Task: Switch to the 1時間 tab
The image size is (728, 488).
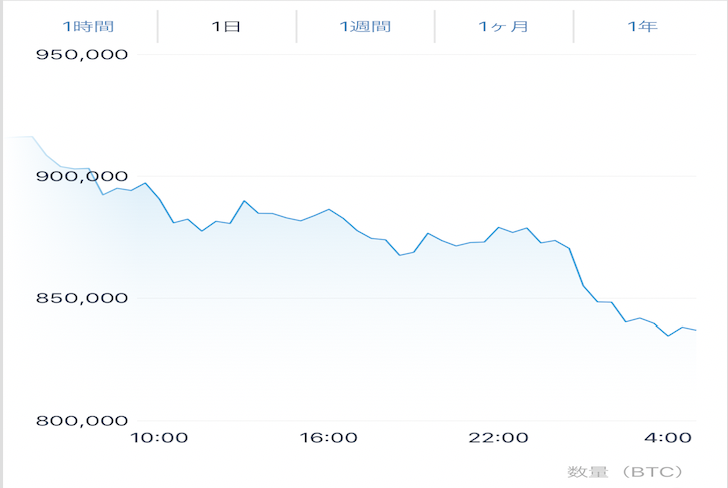Action: (x=88, y=26)
